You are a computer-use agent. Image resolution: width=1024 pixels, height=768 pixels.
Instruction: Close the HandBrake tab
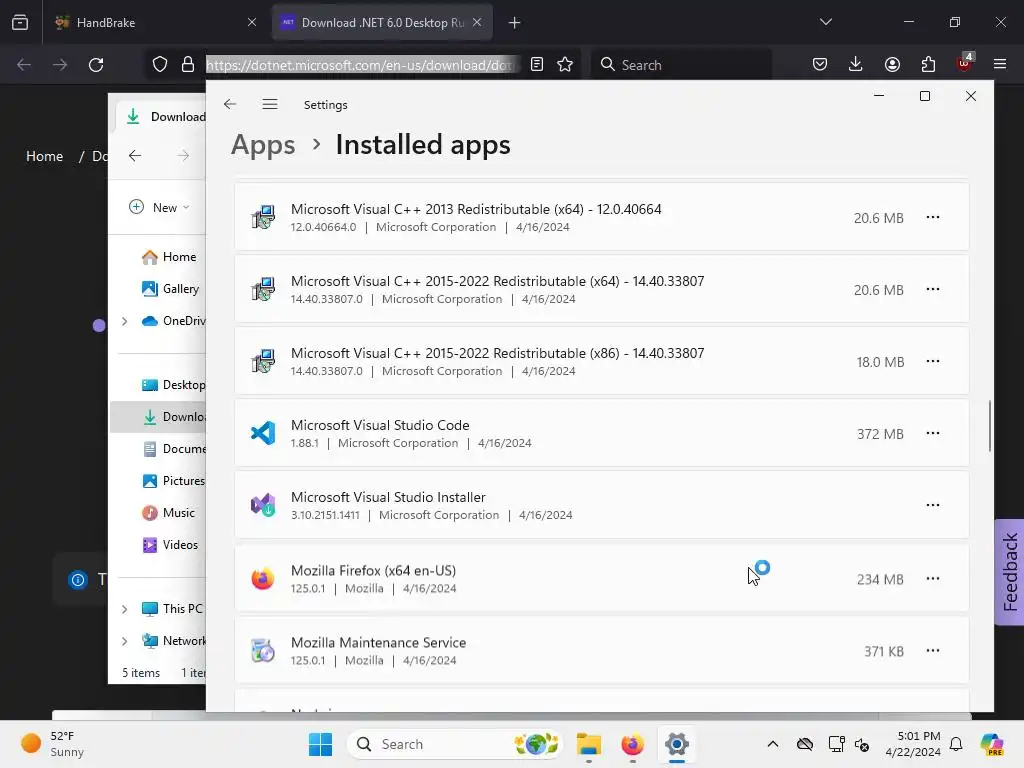click(x=251, y=22)
